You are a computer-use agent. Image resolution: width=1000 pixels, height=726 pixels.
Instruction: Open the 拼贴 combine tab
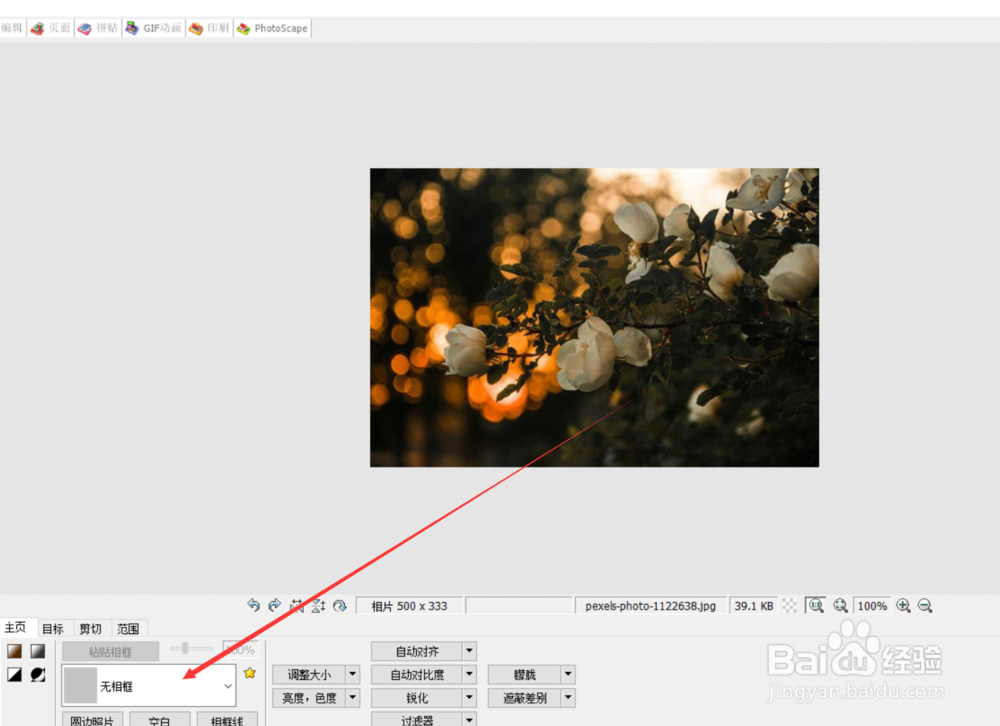(98, 28)
